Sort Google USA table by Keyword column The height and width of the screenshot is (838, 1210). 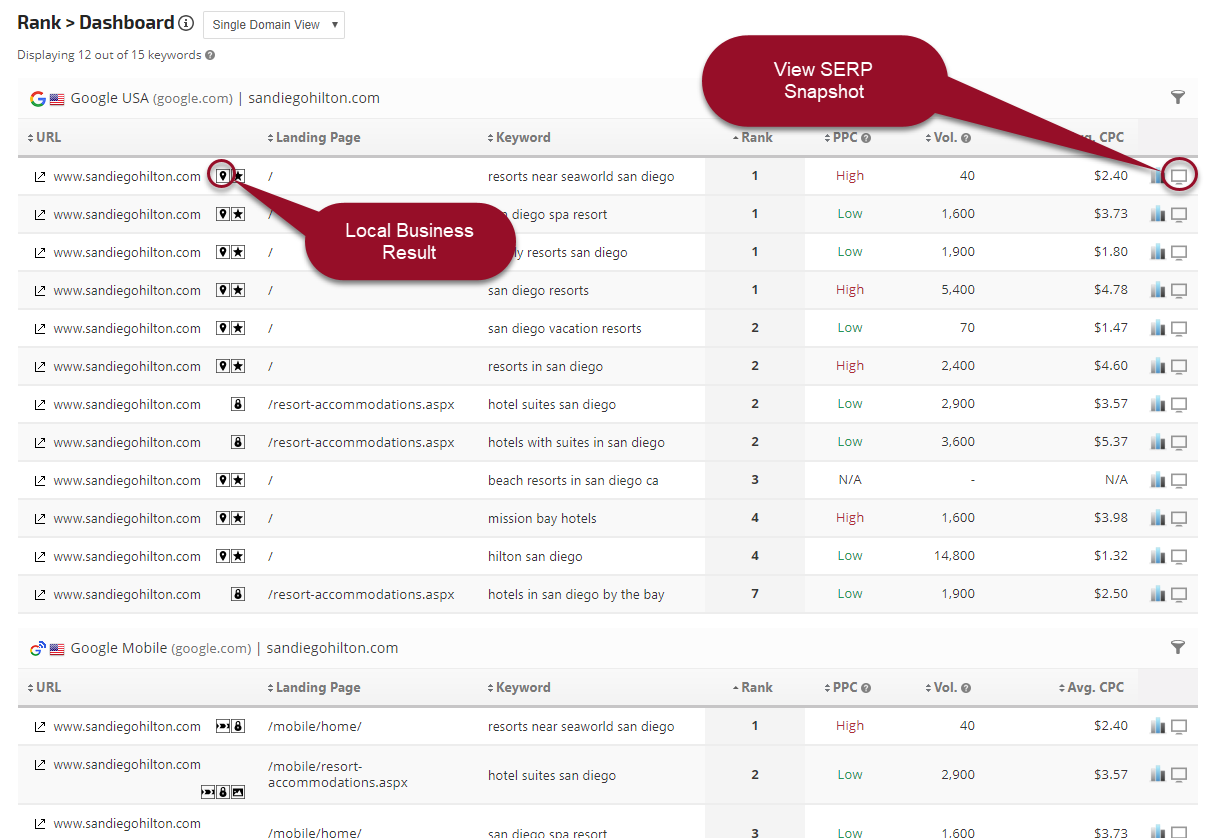coord(519,137)
